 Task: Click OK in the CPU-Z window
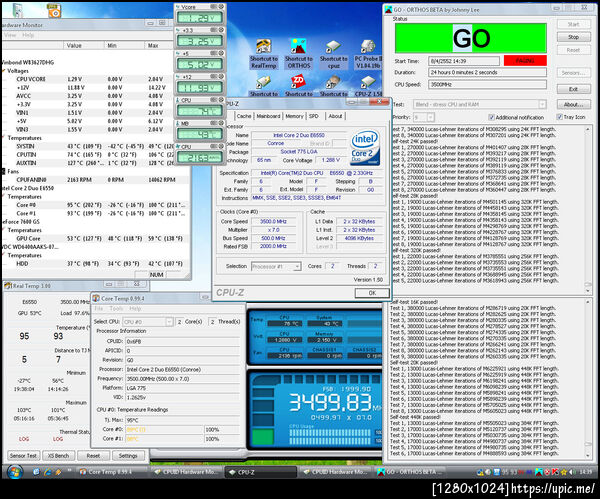click(372, 293)
